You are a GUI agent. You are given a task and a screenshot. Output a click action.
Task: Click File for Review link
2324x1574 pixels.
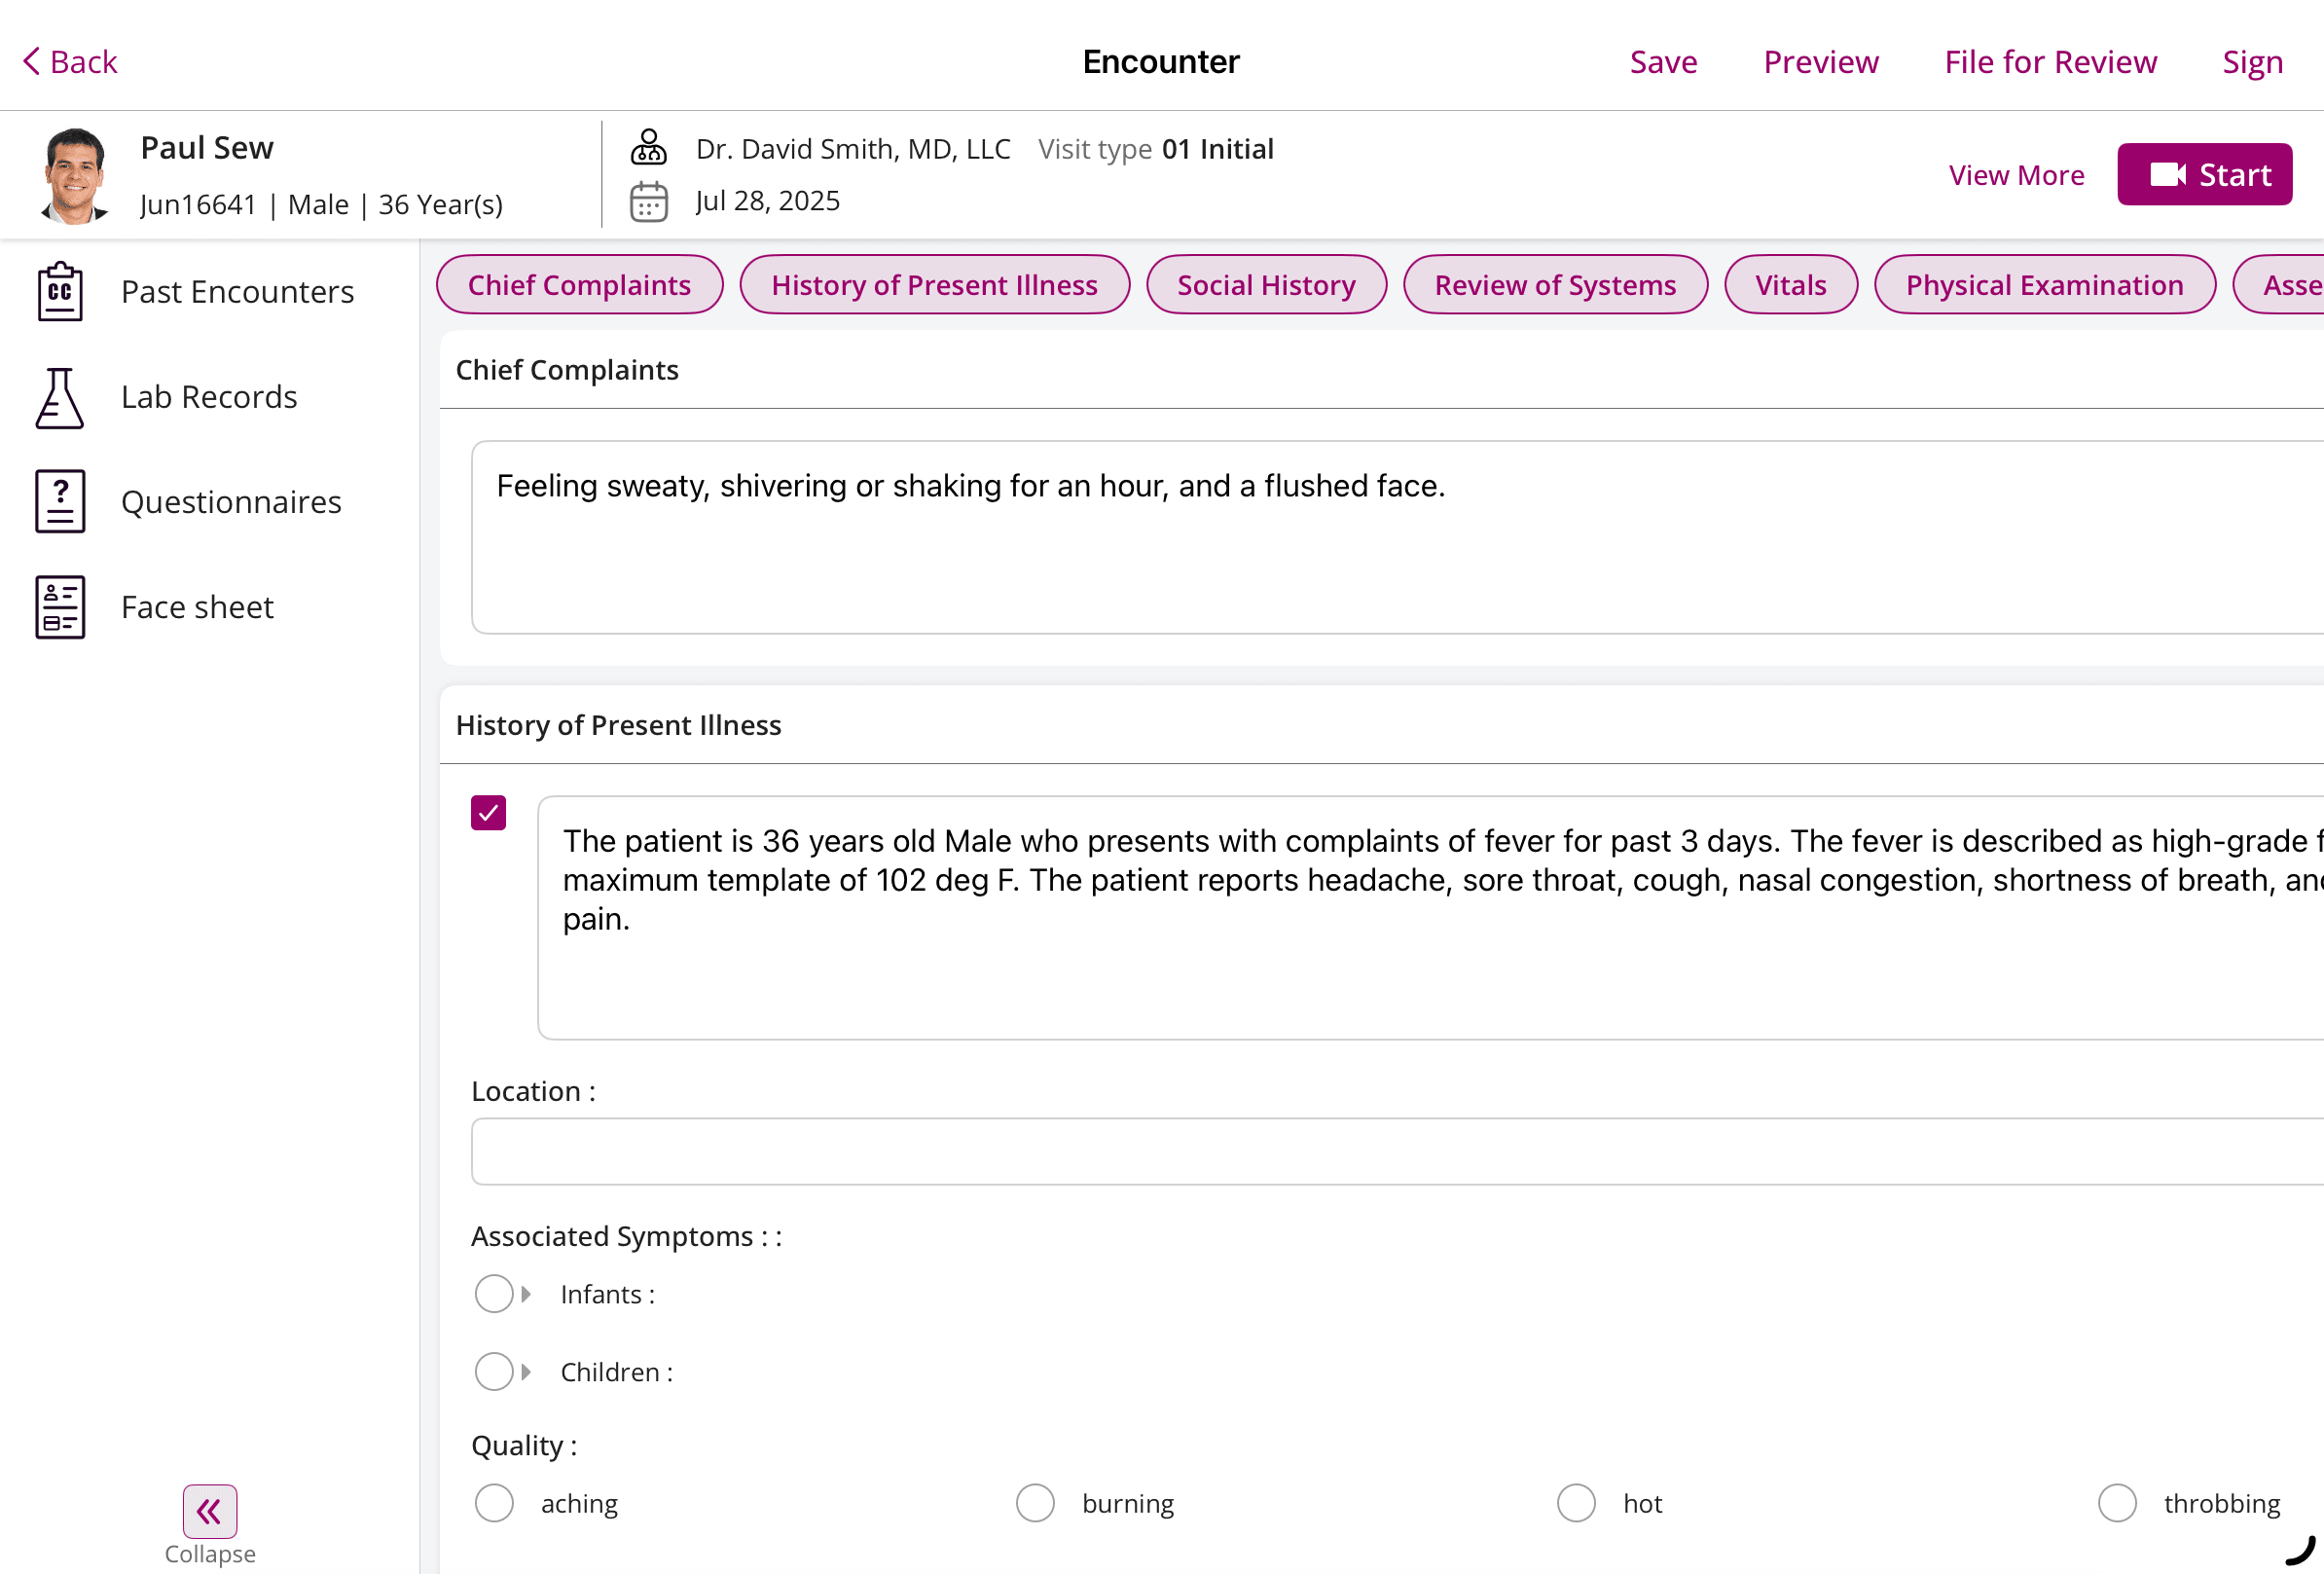(x=2050, y=62)
